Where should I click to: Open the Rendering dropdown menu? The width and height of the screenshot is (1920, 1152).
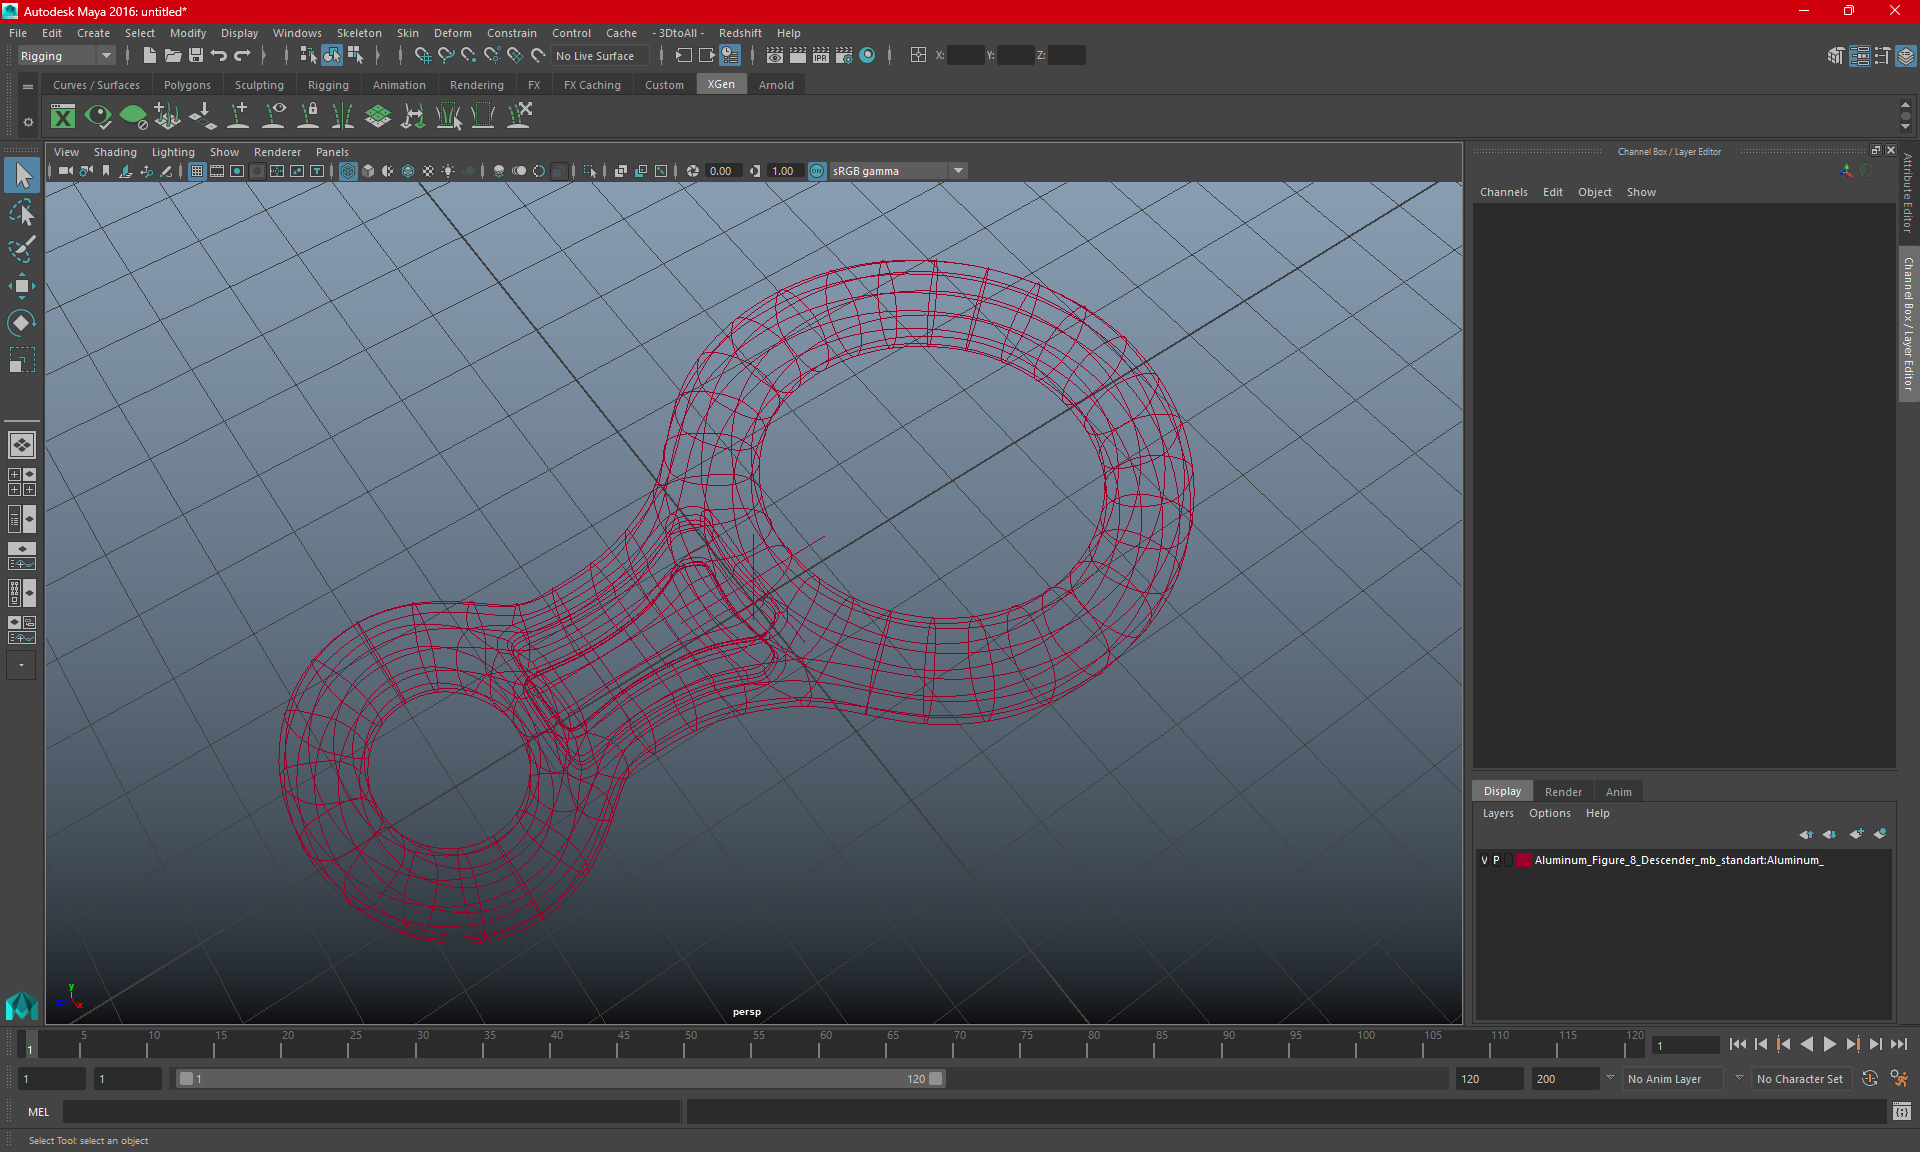[475, 85]
